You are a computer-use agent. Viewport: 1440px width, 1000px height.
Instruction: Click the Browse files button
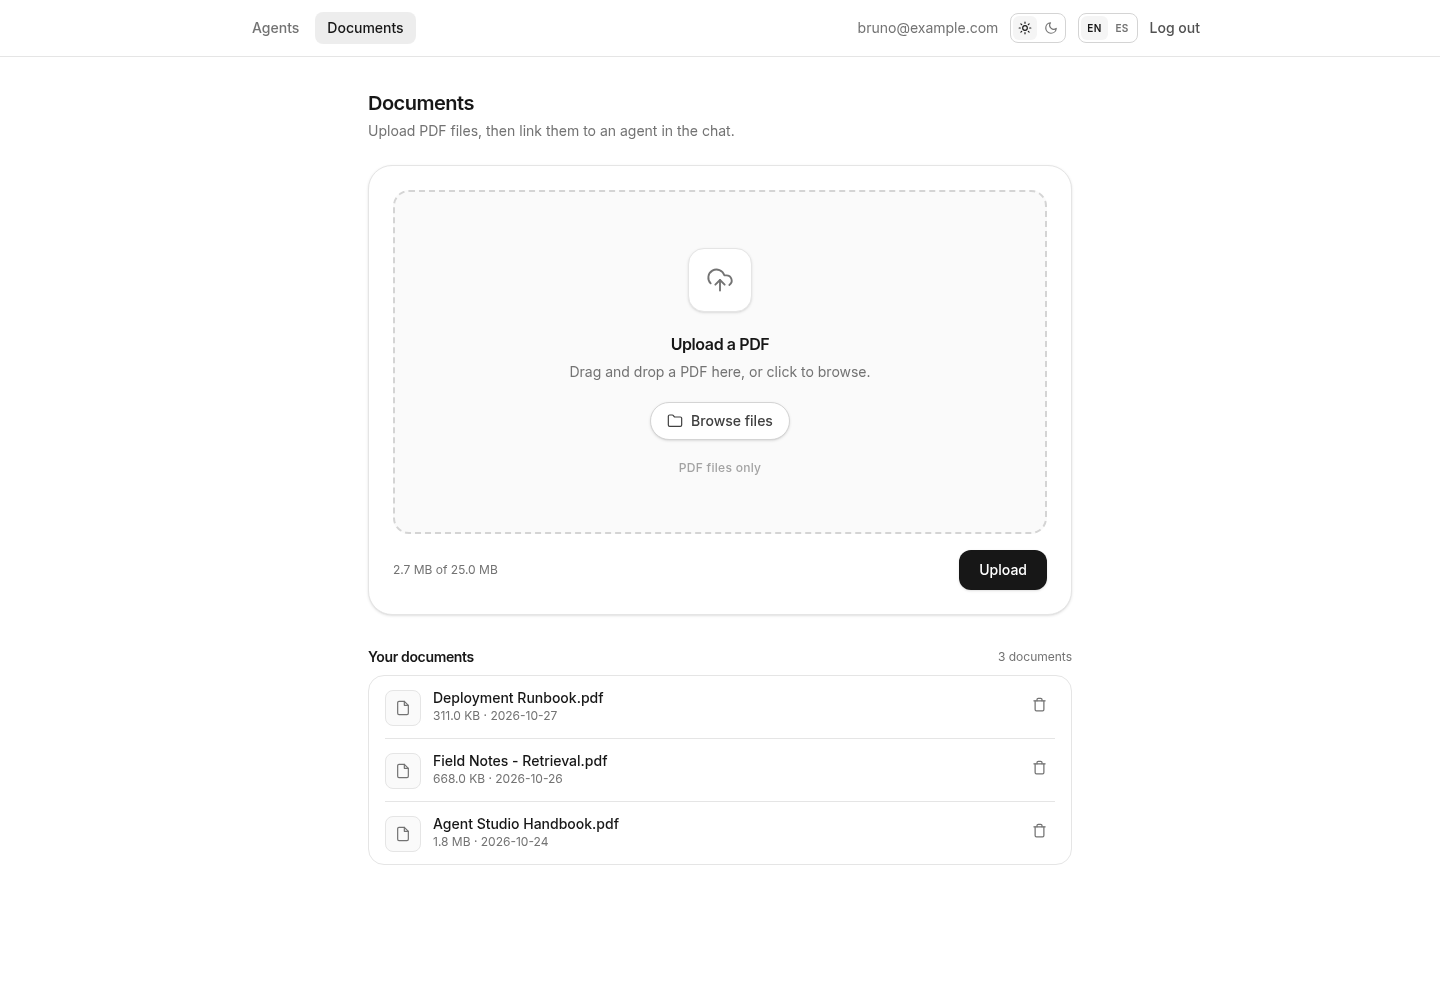click(720, 421)
